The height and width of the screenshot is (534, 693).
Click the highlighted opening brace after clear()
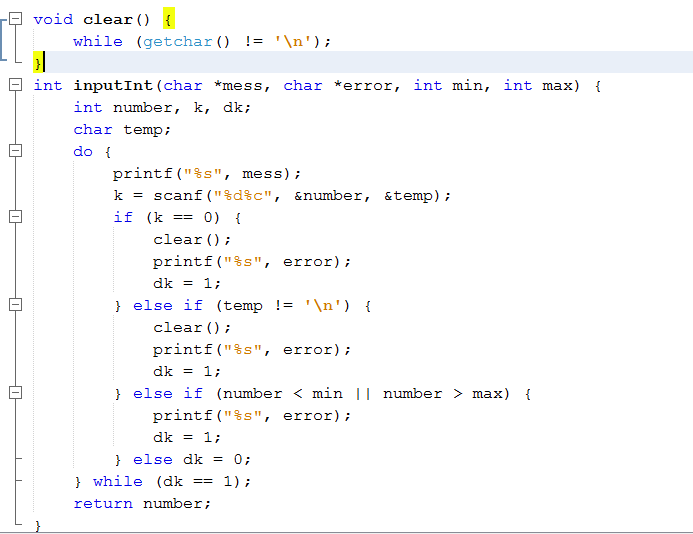pos(168,19)
